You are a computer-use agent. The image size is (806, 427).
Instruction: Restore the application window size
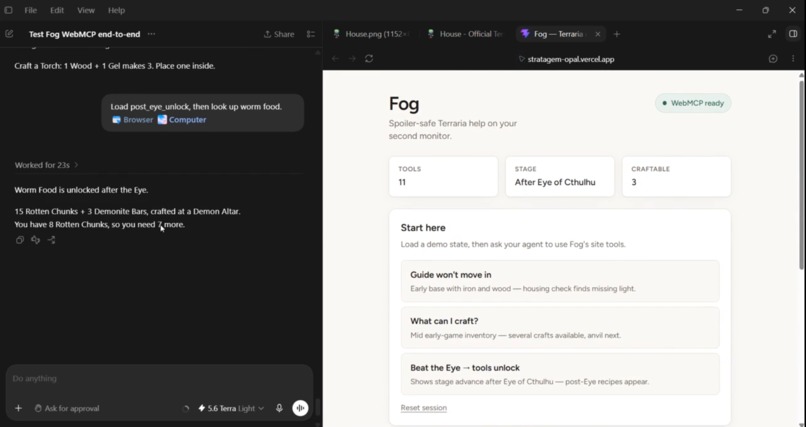(765, 10)
